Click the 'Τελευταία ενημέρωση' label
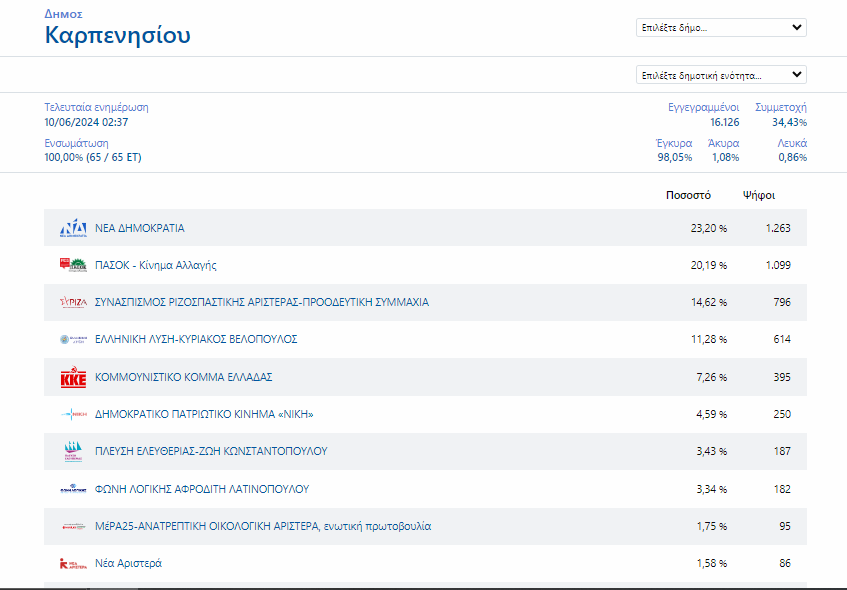Viewport: 847px width, 590px height. 96,107
